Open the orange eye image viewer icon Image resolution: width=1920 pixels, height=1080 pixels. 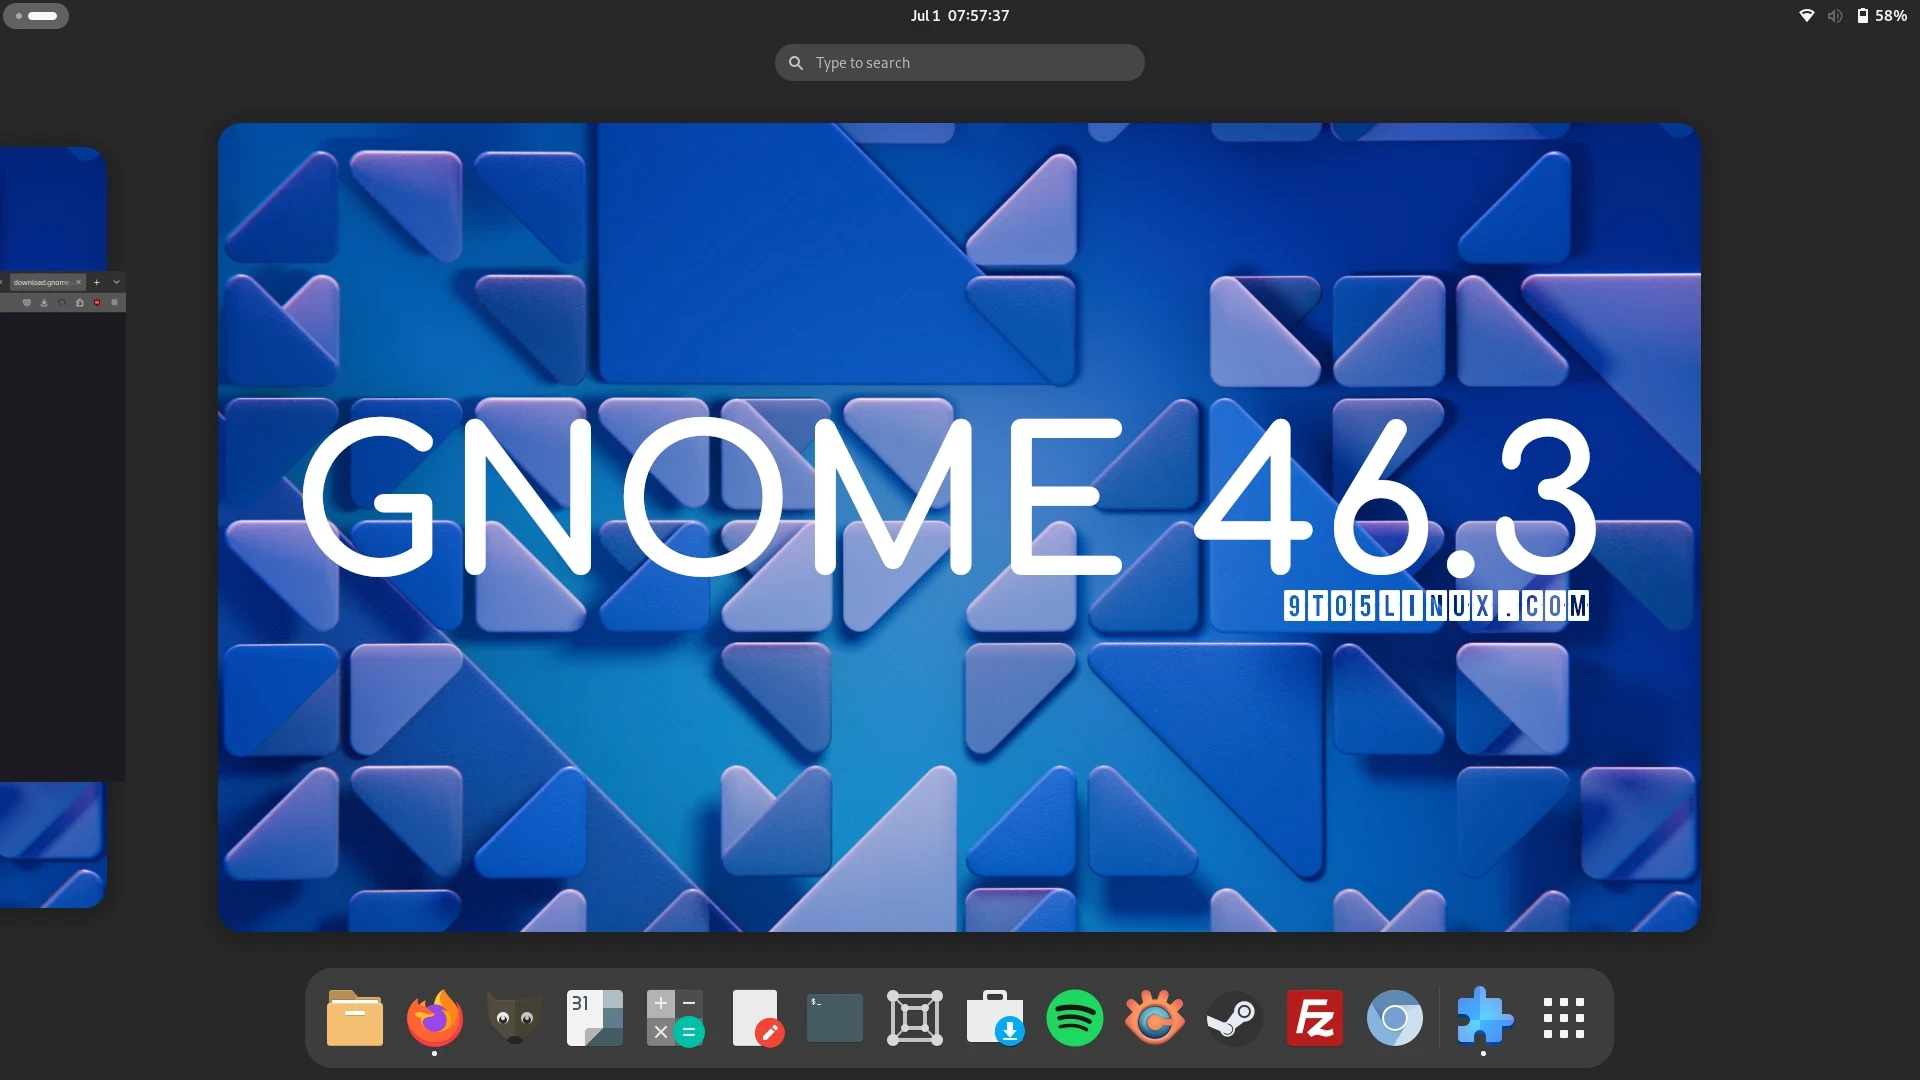(1155, 1018)
